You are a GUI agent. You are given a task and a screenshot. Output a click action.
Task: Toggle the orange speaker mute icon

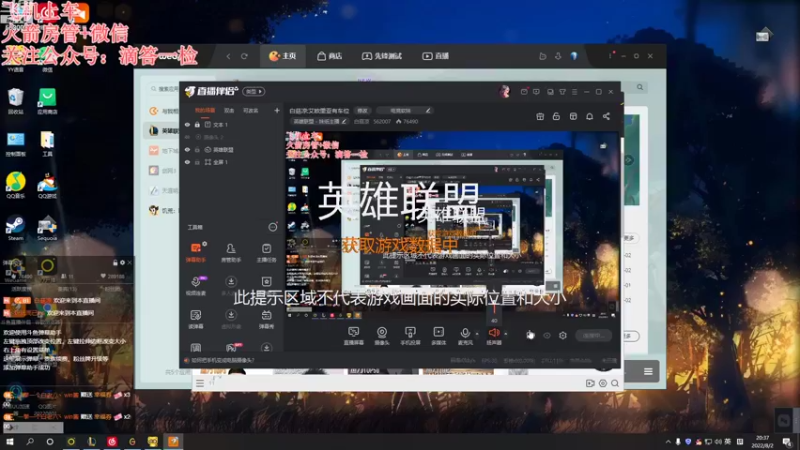[x=493, y=333]
